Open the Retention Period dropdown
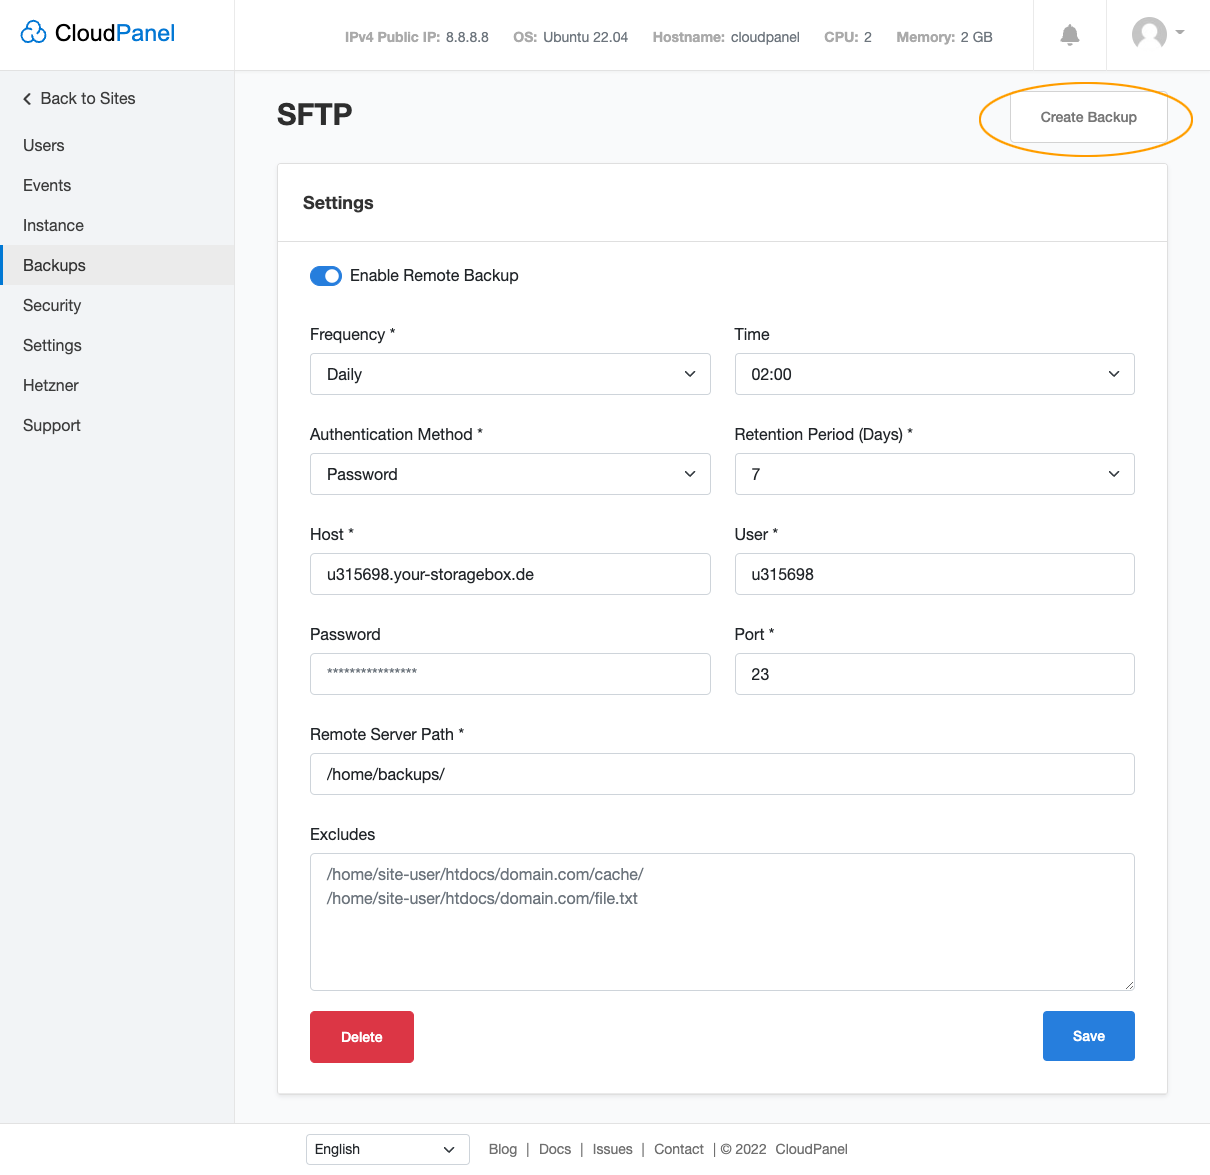This screenshot has height=1175, width=1210. click(x=934, y=473)
